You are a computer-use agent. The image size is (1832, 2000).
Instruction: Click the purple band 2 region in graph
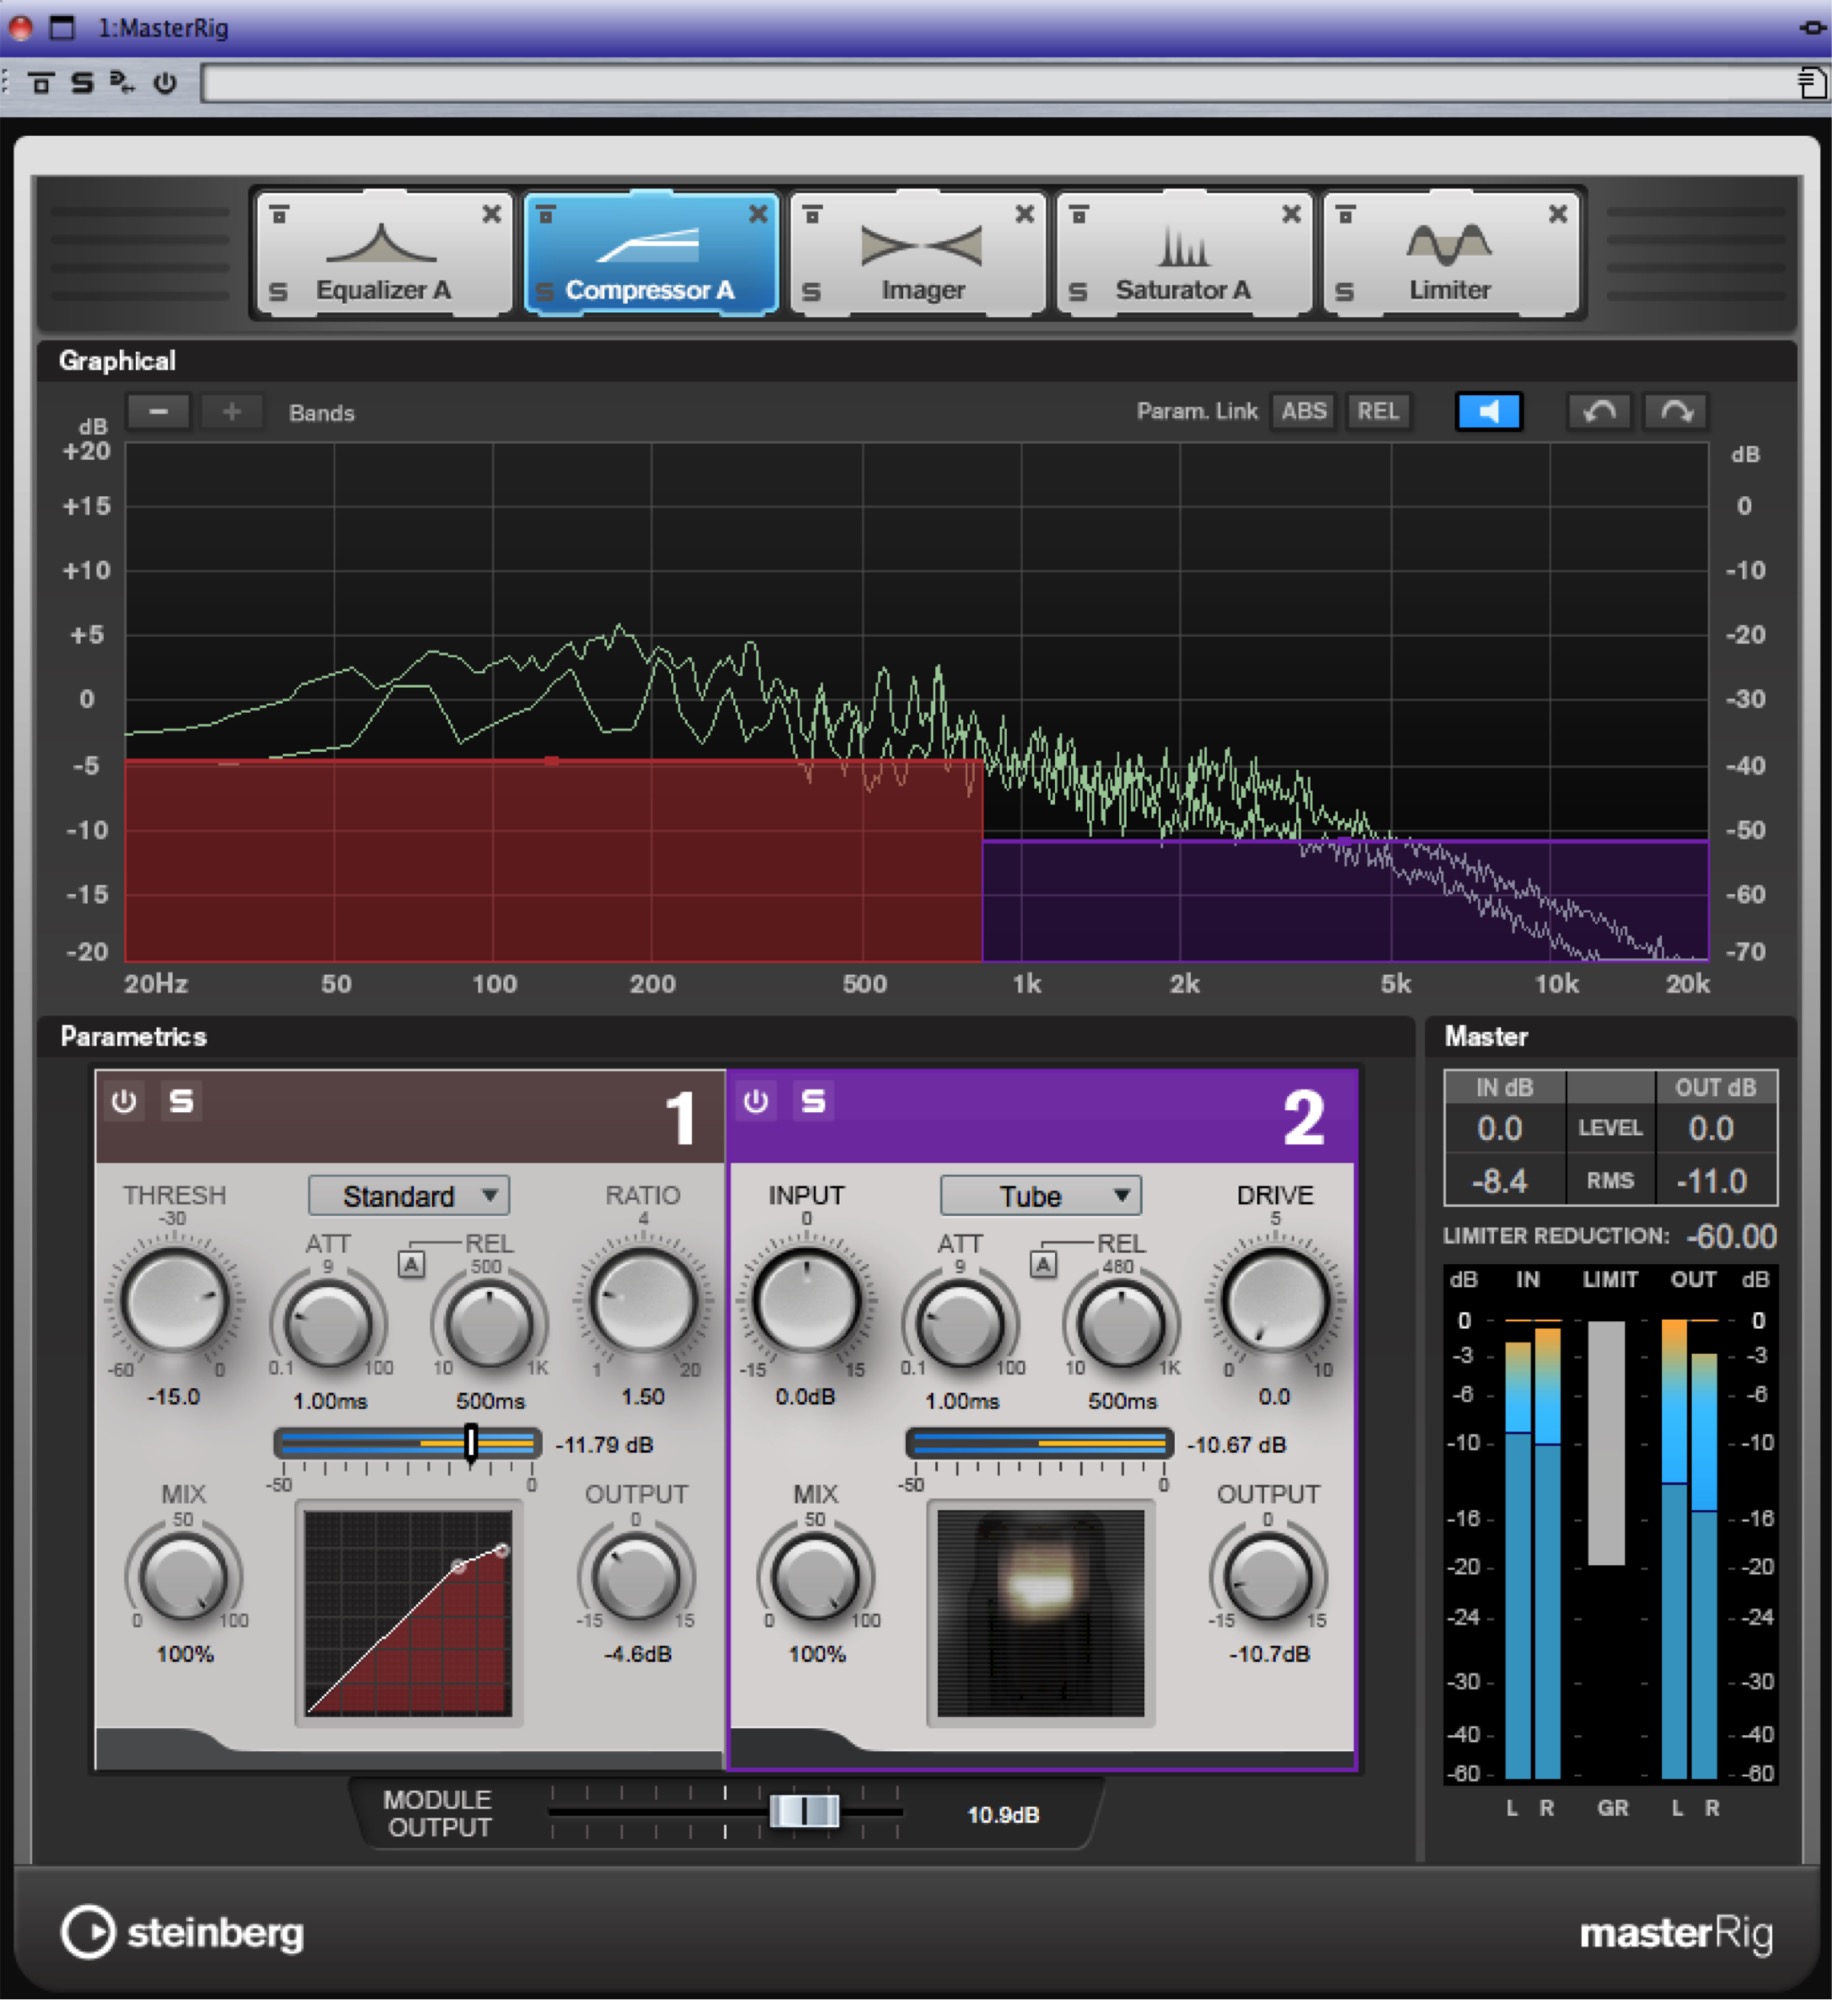point(1345,900)
